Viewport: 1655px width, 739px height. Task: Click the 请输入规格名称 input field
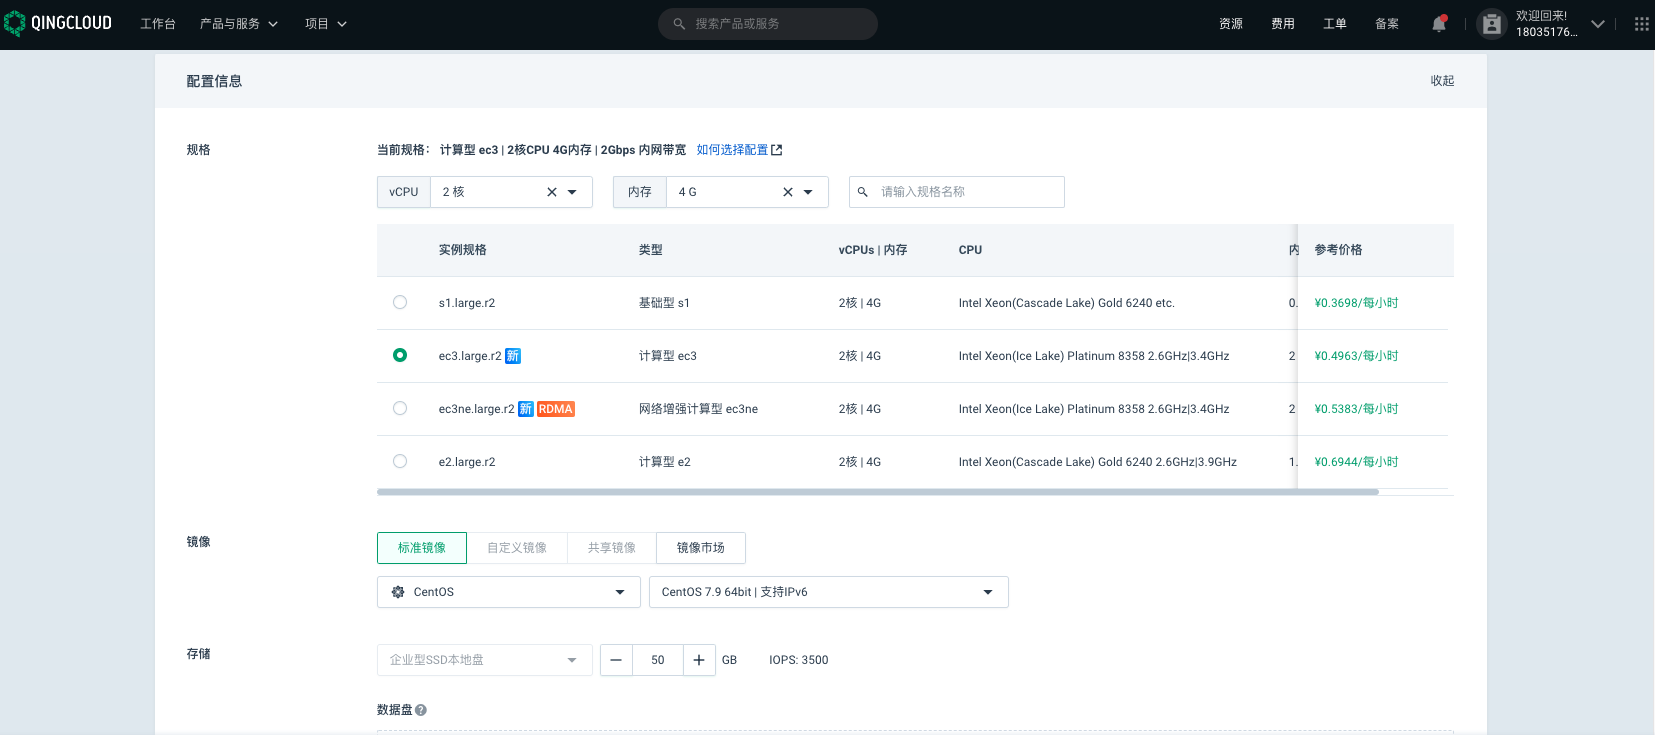click(957, 192)
